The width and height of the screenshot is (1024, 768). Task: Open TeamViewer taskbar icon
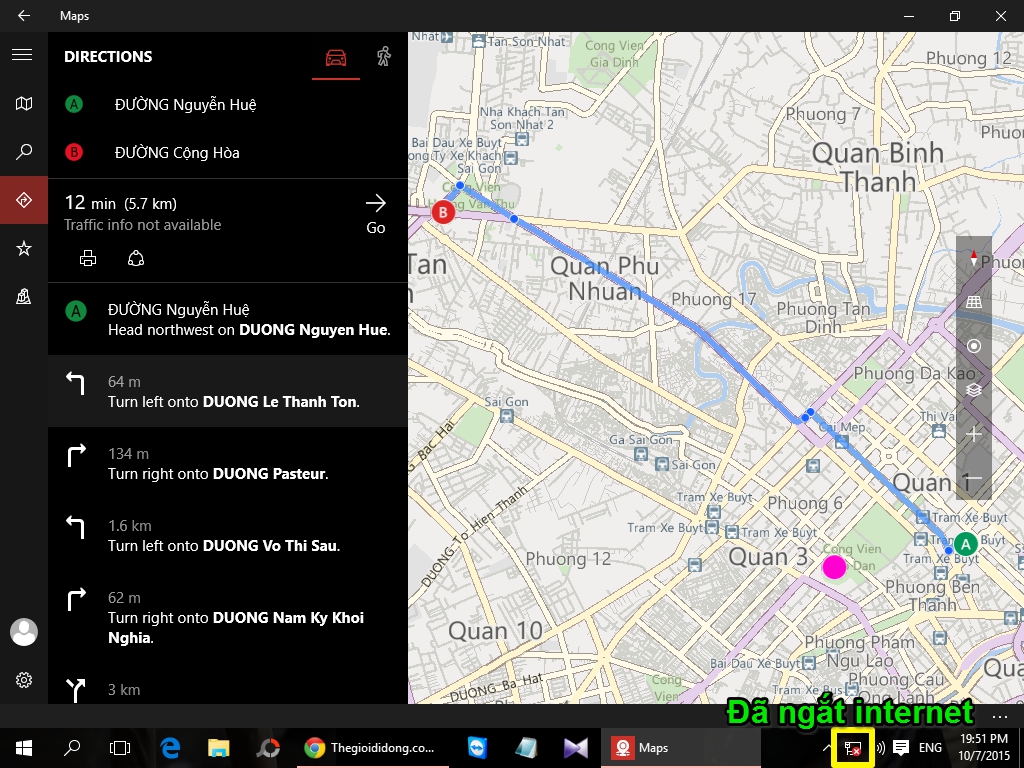(x=478, y=748)
